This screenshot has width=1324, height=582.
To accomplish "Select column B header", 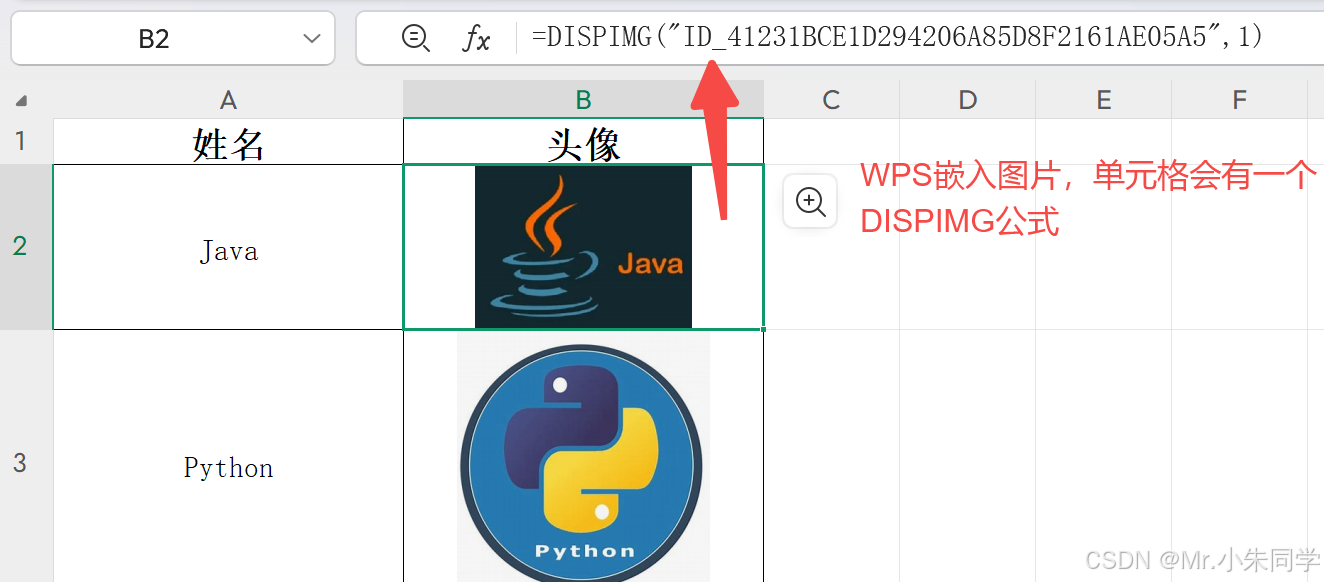I will click(x=583, y=99).
